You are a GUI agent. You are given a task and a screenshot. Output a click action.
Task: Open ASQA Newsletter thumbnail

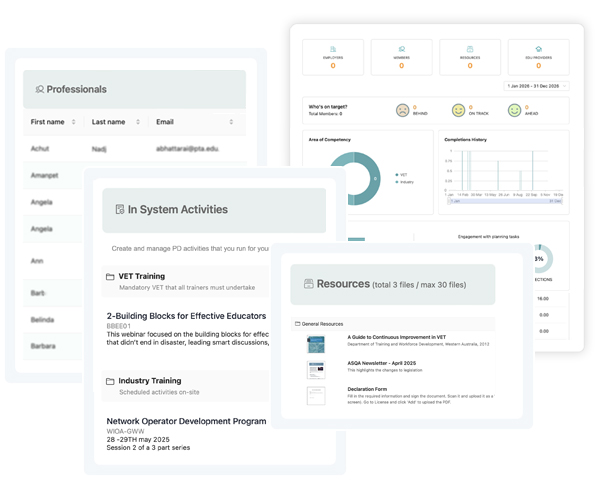(x=316, y=370)
